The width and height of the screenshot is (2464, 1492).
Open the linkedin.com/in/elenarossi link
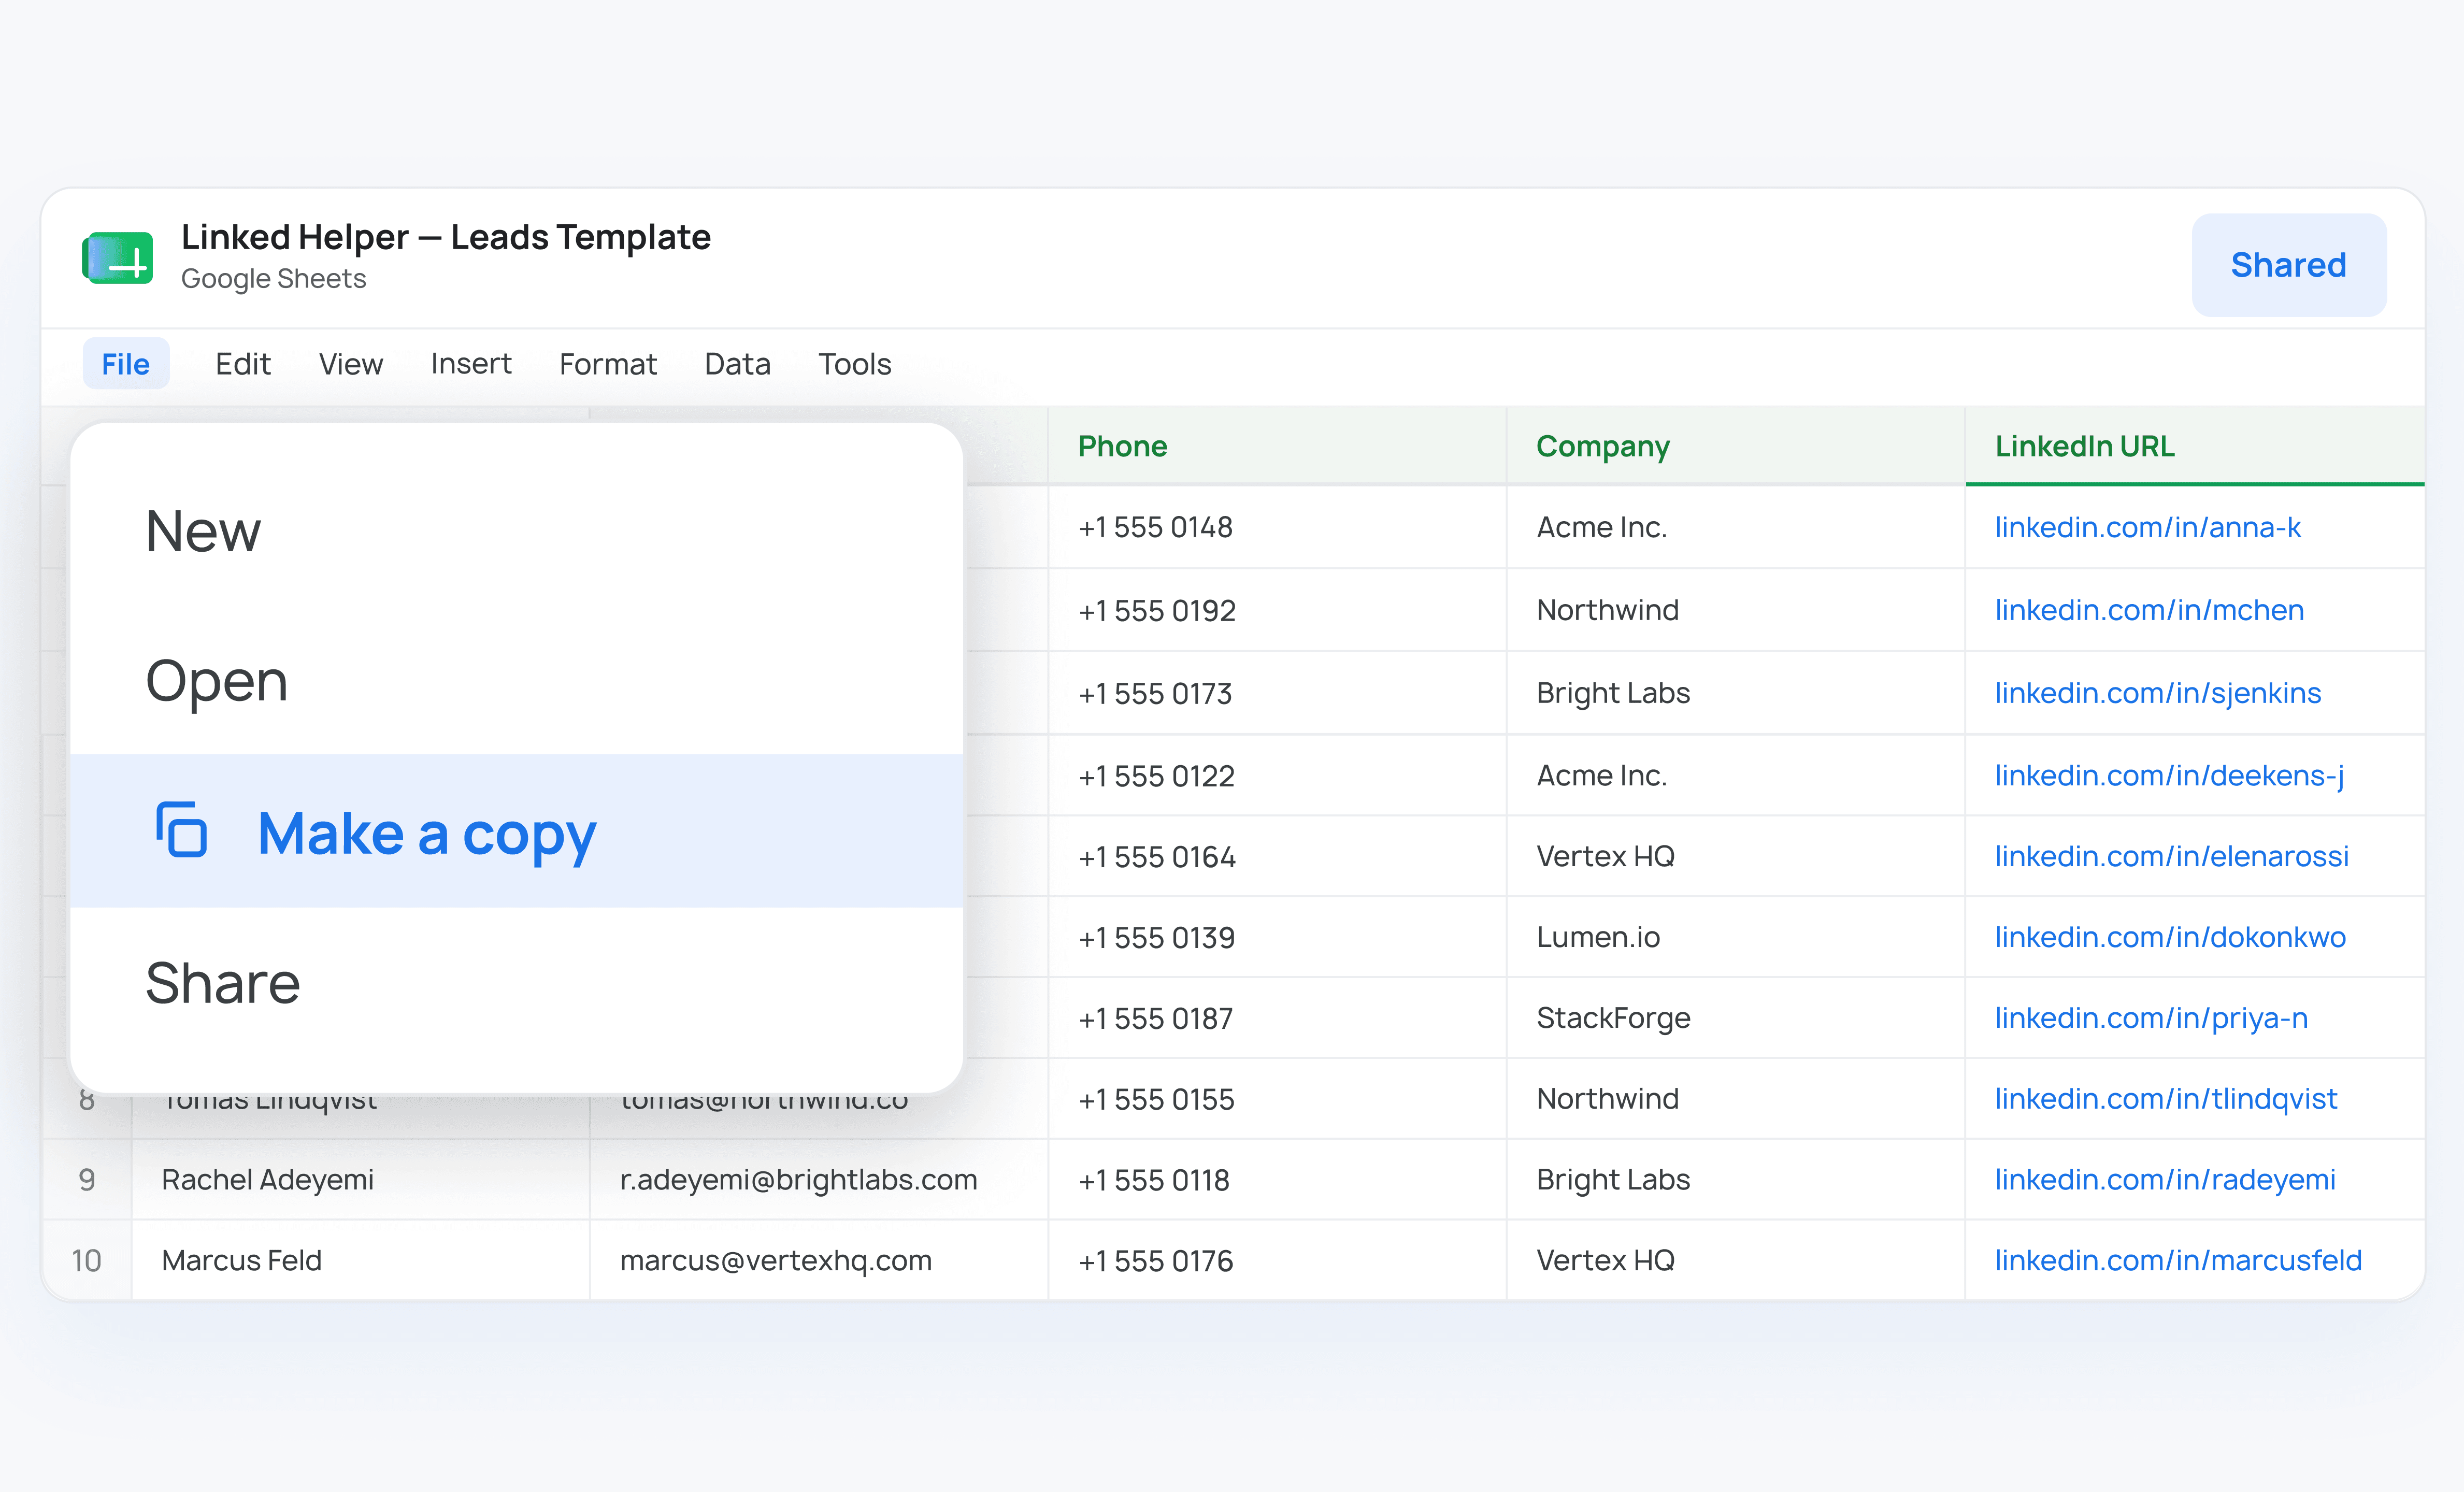(x=2172, y=857)
